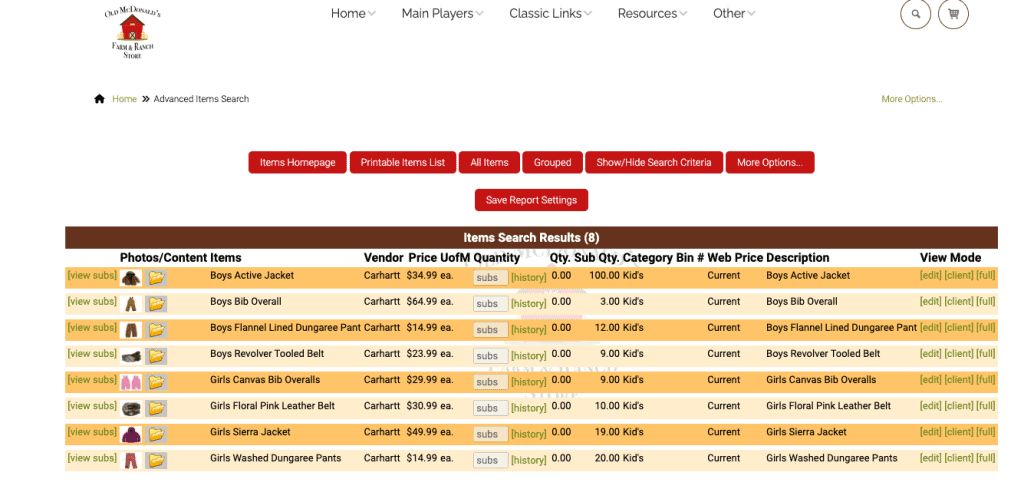Viewport: 1024px width, 499px height.
Task: Click the Items Search Results (8) title
Action: [531, 238]
